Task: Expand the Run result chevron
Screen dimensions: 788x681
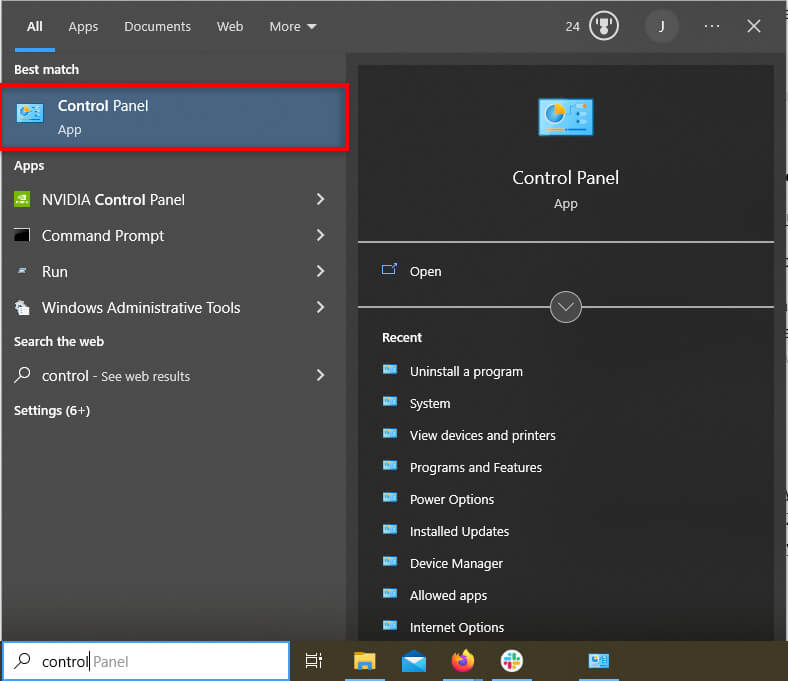Action: pos(320,271)
